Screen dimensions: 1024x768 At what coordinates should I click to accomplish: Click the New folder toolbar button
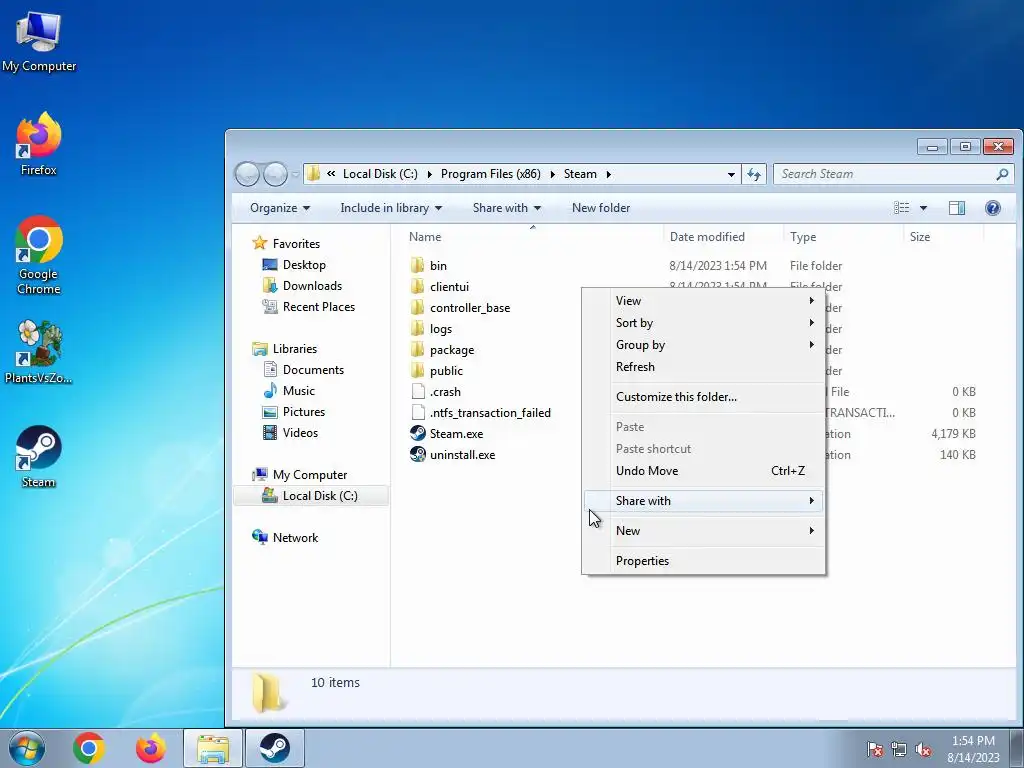(x=601, y=208)
